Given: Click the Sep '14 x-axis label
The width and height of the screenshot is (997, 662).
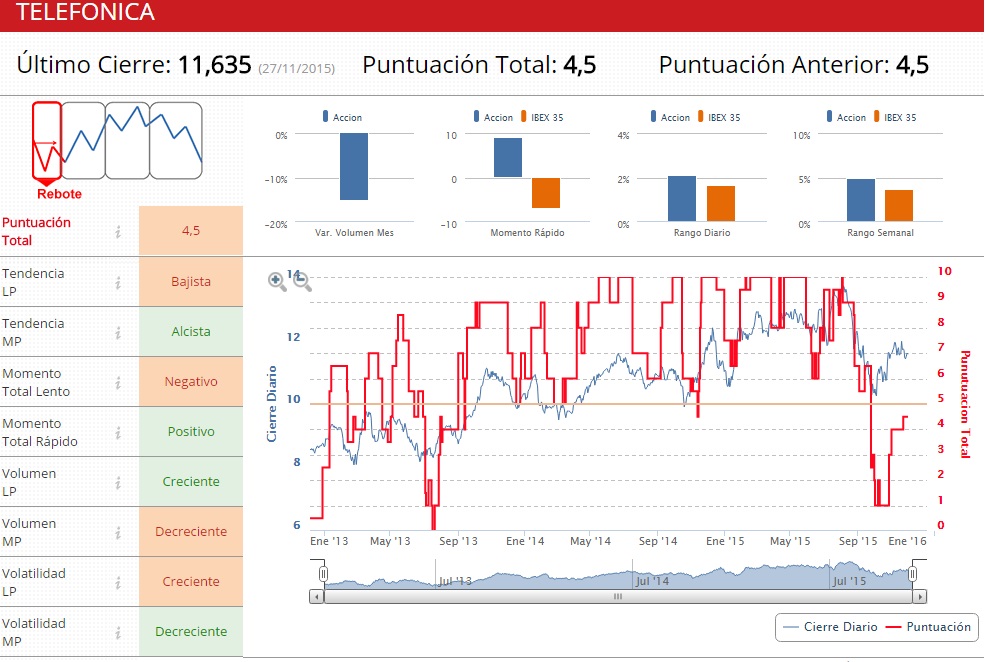Looking at the screenshot, I should point(658,541).
